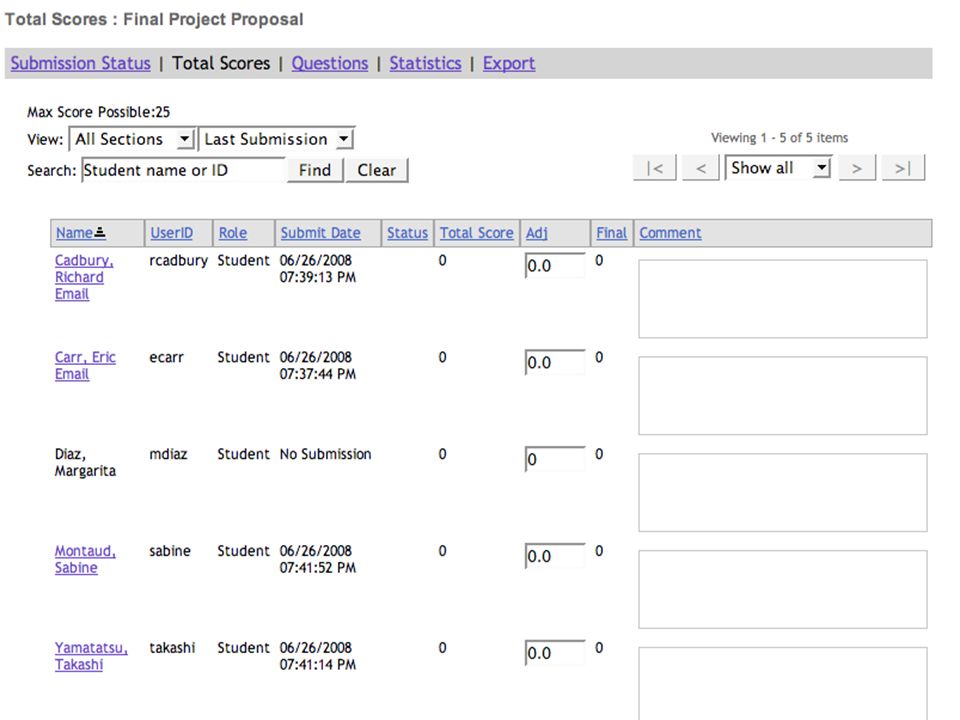Sort by Comment column
Viewport: 960px width, 720px height.
pyautogui.click(x=670, y=233)
